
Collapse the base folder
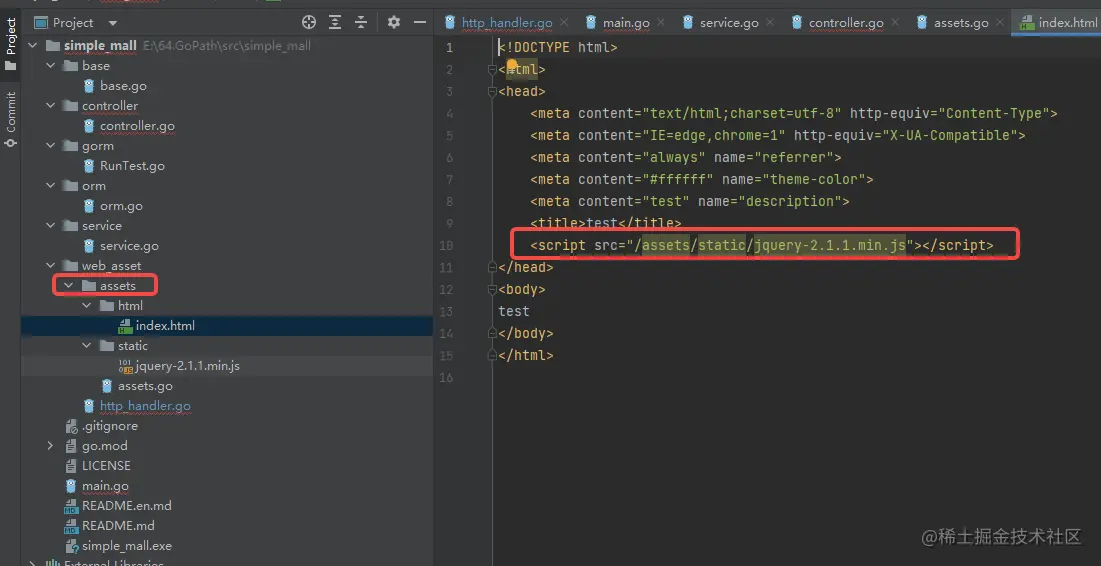click(51, 65)
